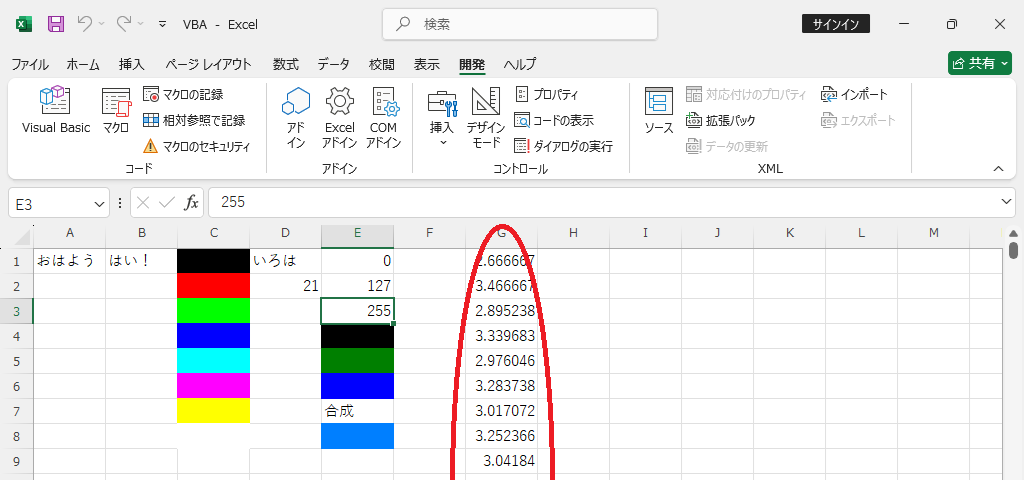Open the undo history dropdown

pyautogui.click(x=101, y=24)
